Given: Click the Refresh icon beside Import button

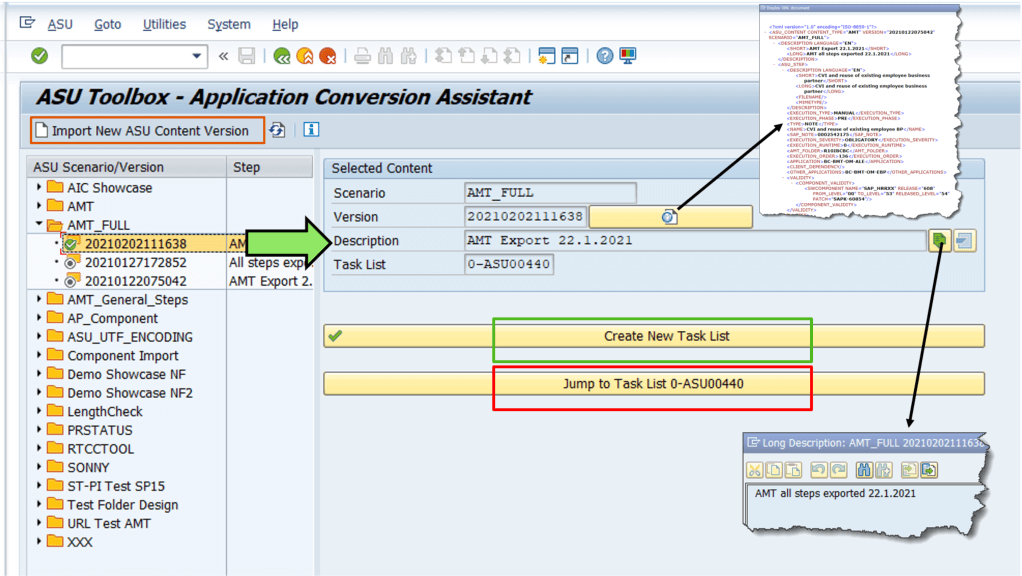Looking at the screenshot, I should [x=278, y=130].
